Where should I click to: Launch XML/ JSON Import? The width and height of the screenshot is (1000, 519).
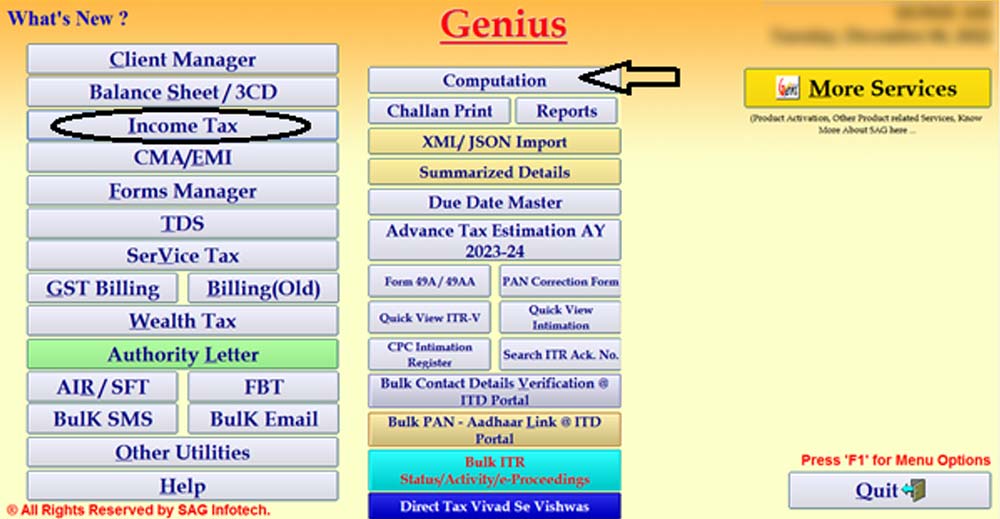tap(494, 142)
